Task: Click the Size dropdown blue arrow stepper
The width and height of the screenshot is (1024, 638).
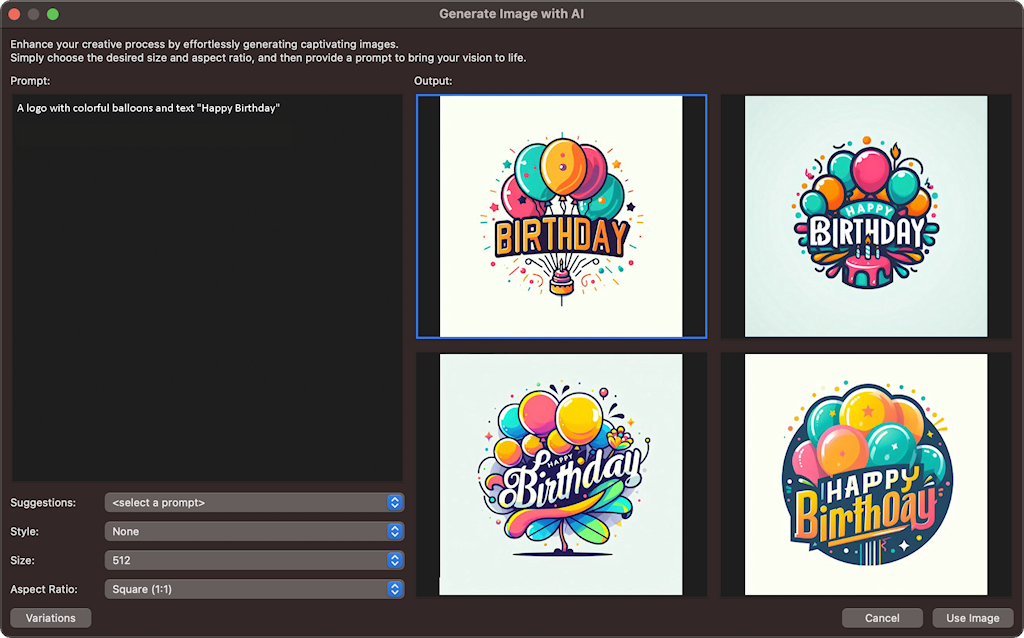Action: (x=395, y=560)
